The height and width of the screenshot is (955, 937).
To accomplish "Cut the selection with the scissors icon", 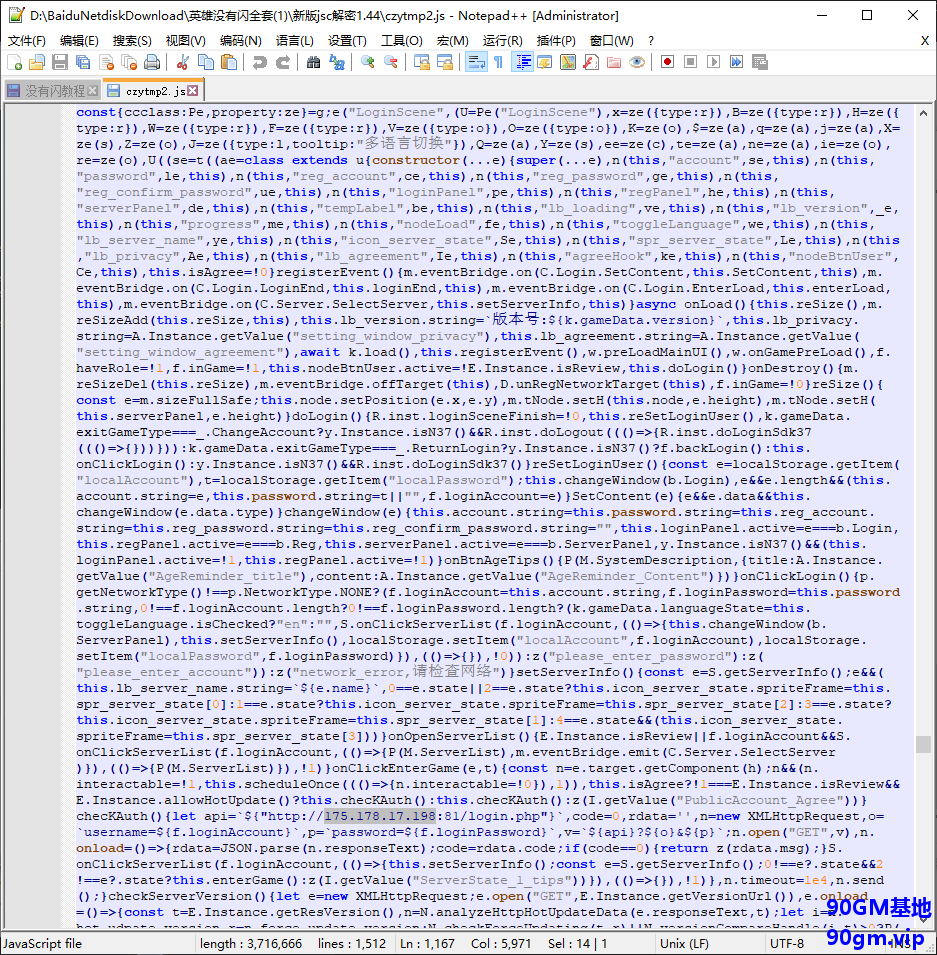I will [x=182, y=62].
